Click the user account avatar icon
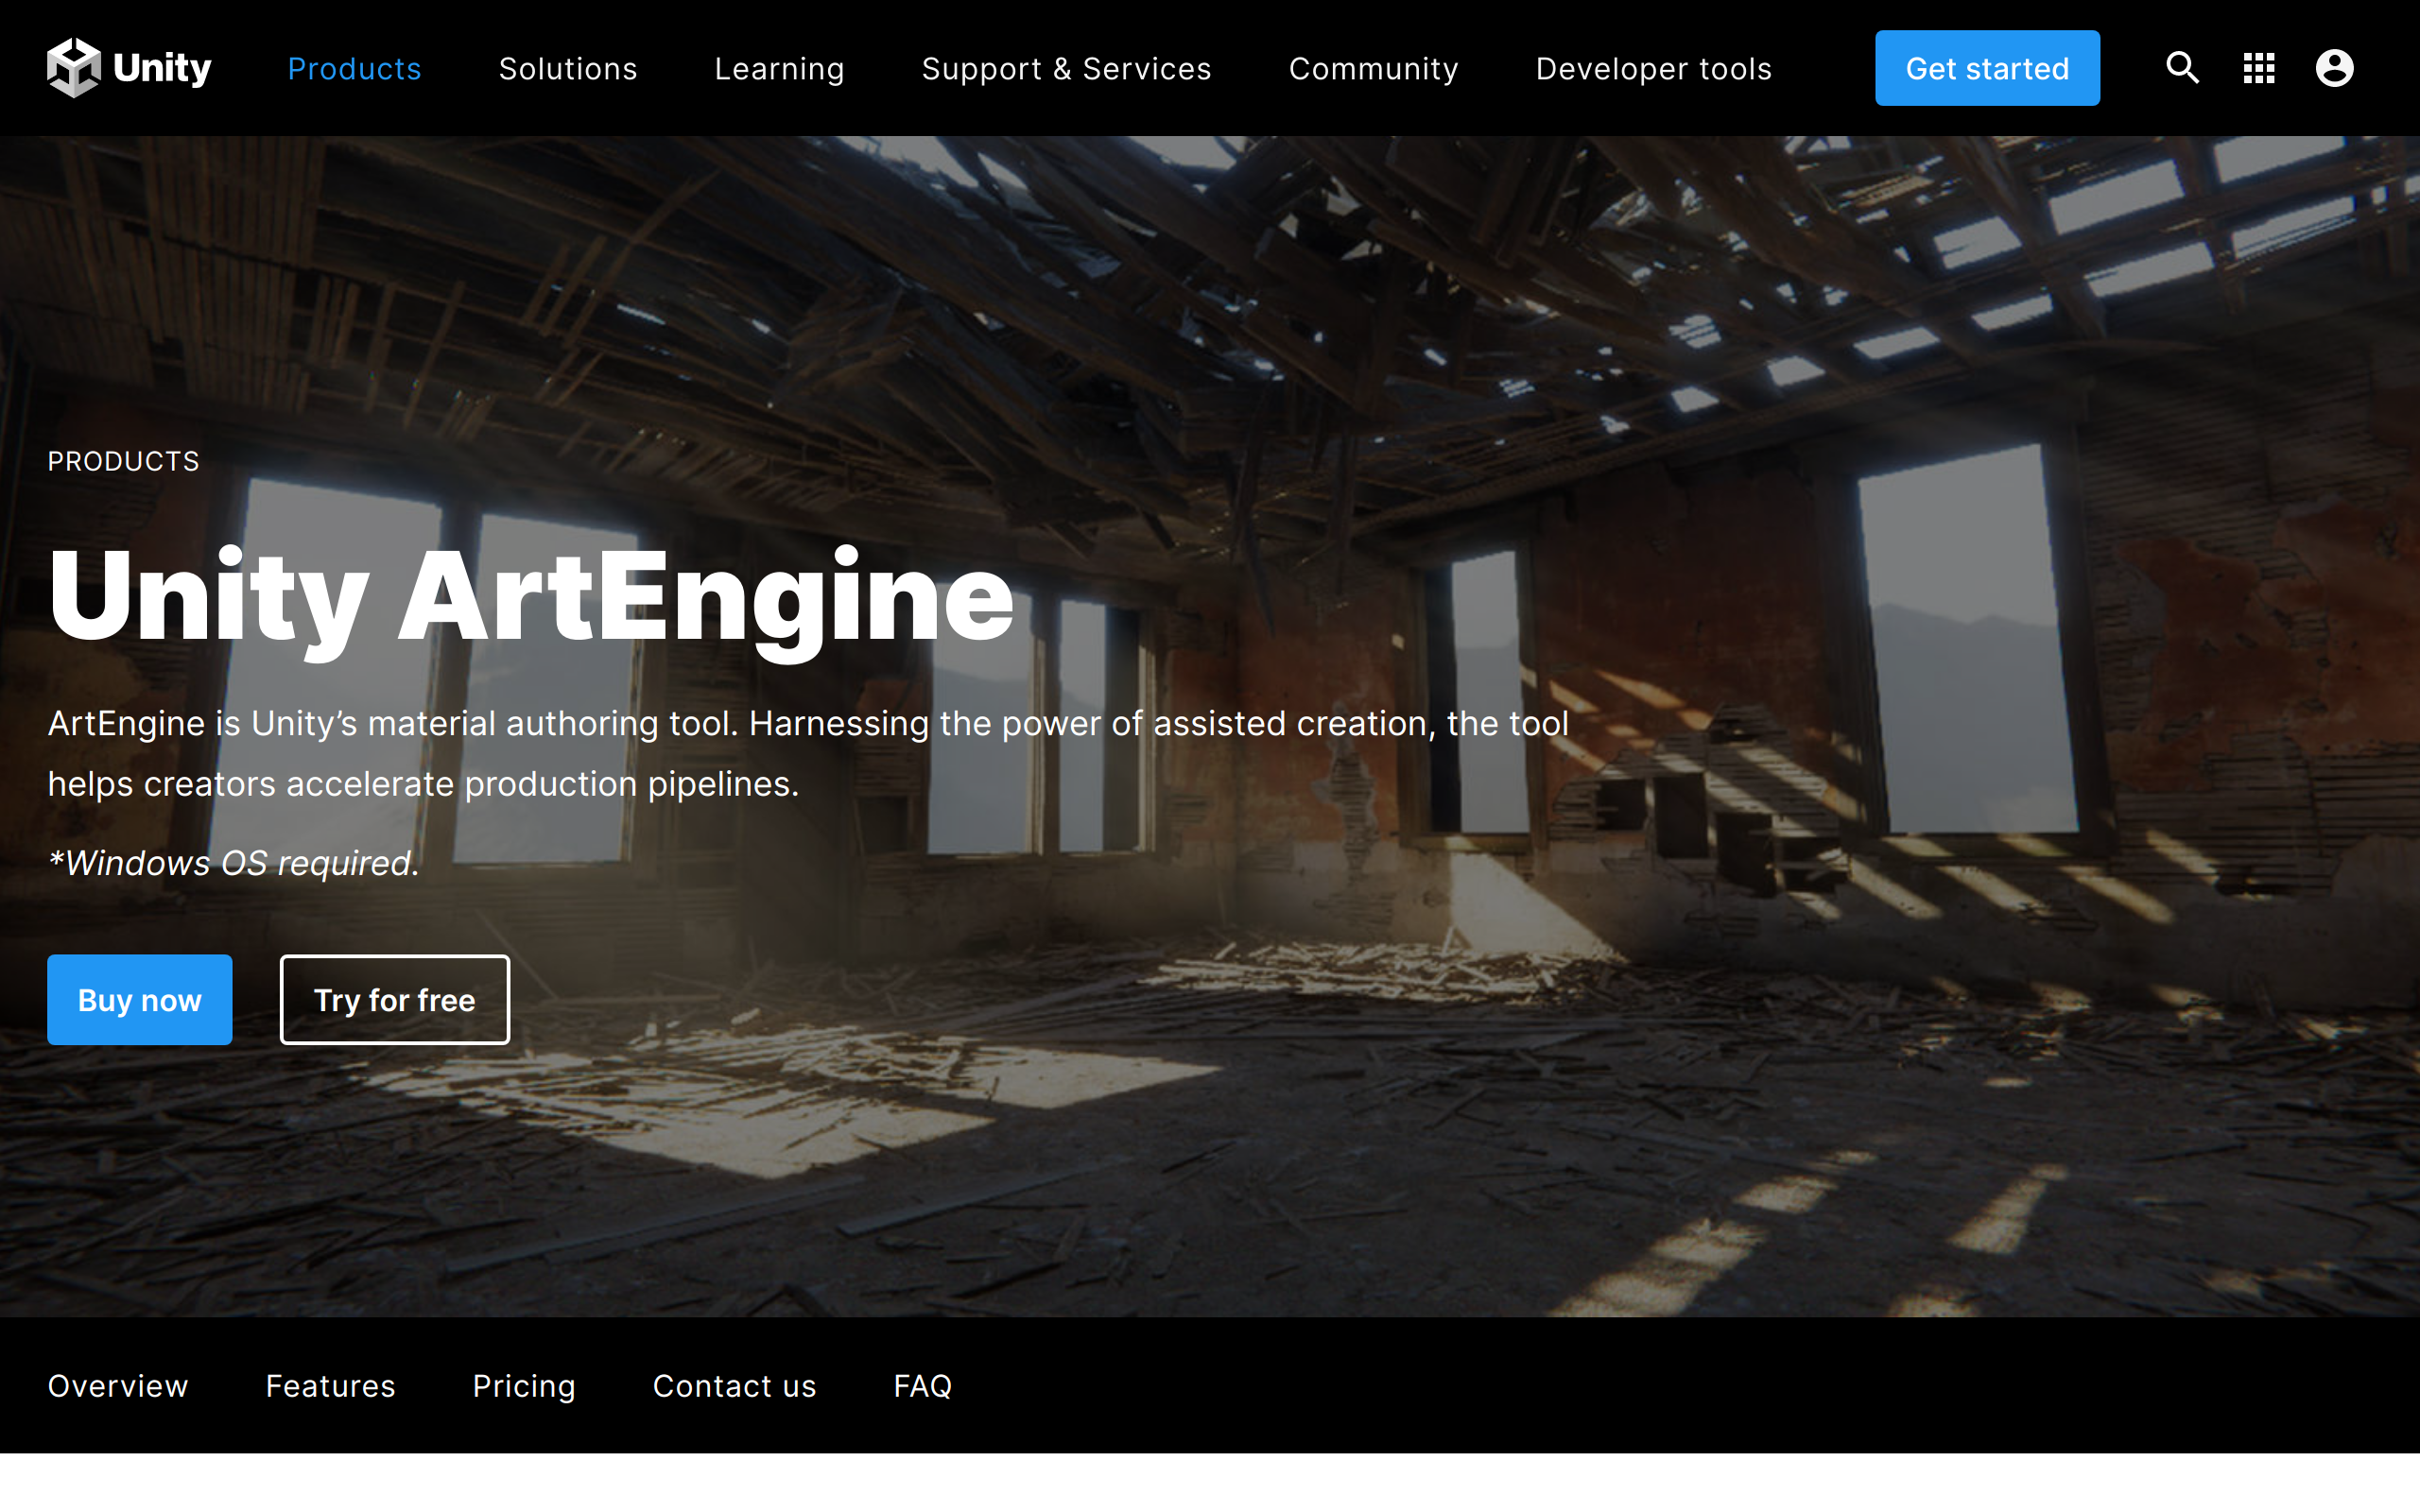This screenshot has width=2420, height=1512. coord(2334,68)
